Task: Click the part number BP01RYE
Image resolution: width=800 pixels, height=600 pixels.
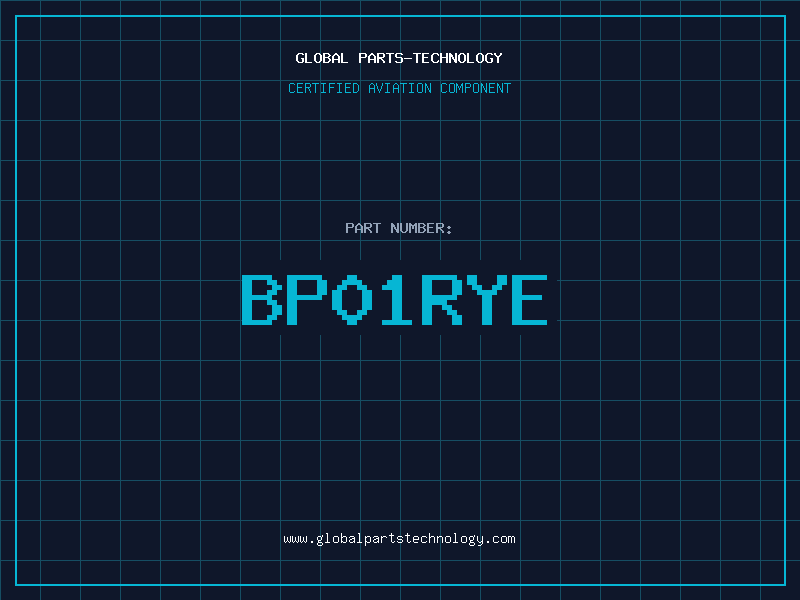Action: click(x=394, y=300)
